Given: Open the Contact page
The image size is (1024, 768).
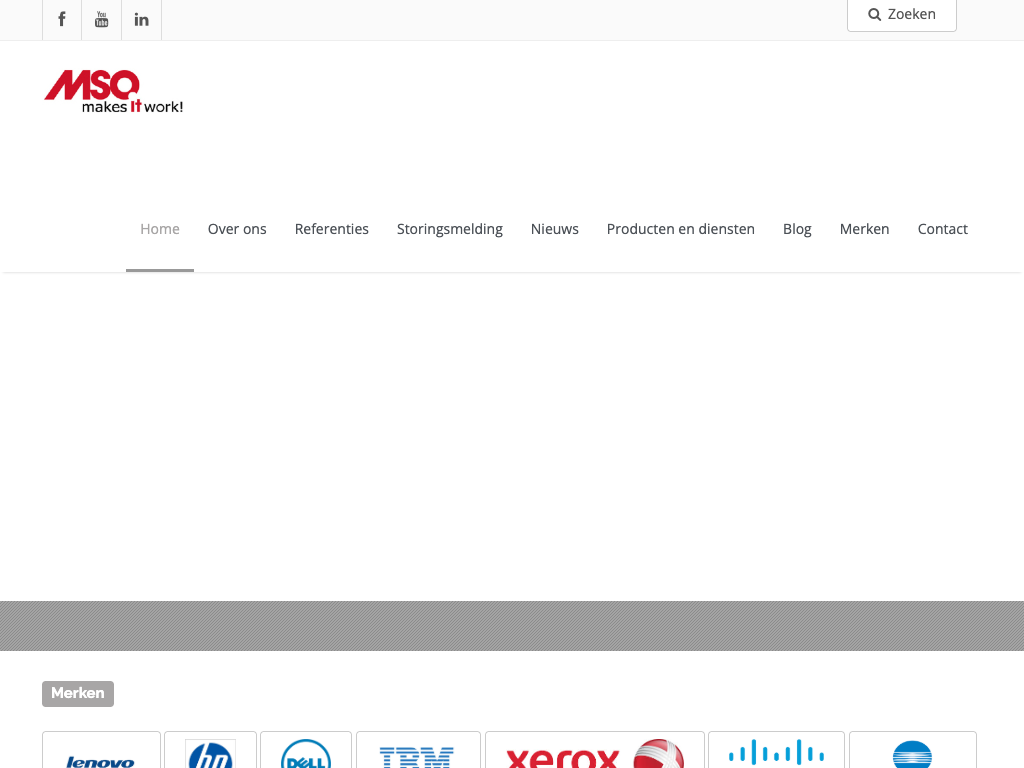Looking at the screenshot, I should pos(942,229).
